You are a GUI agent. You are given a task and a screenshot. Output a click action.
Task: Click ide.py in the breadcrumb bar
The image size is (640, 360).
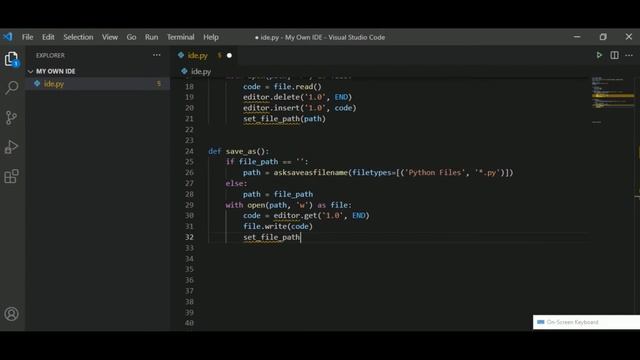pos(201,71)
